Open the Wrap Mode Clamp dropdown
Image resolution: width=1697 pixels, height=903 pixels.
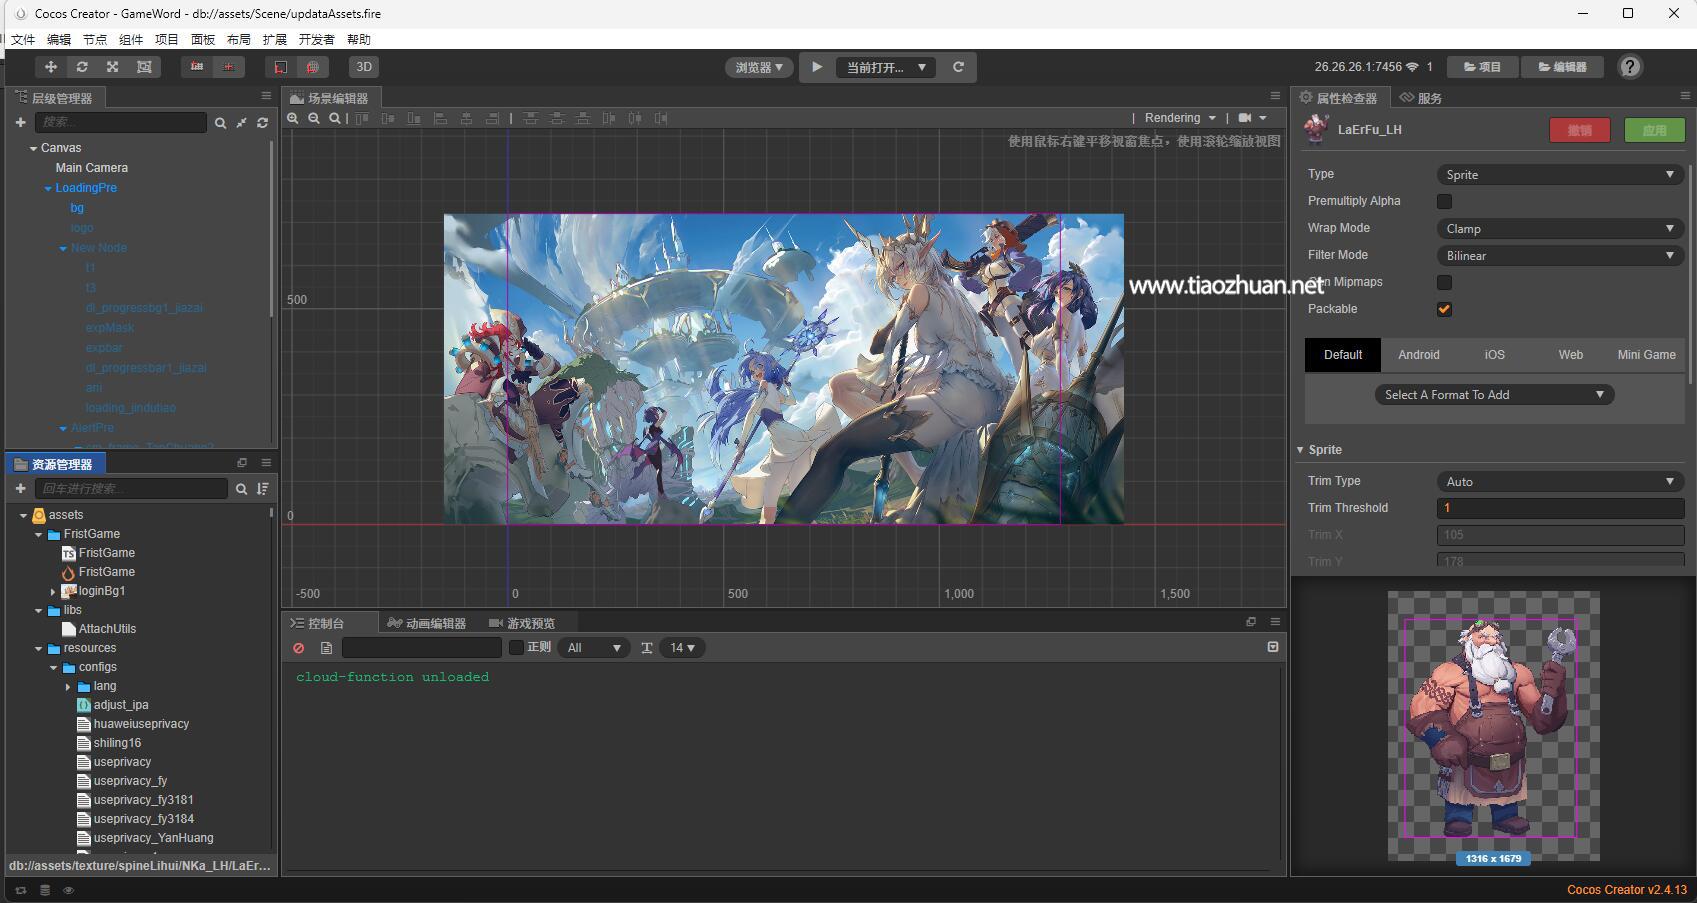coord(1560,229)
